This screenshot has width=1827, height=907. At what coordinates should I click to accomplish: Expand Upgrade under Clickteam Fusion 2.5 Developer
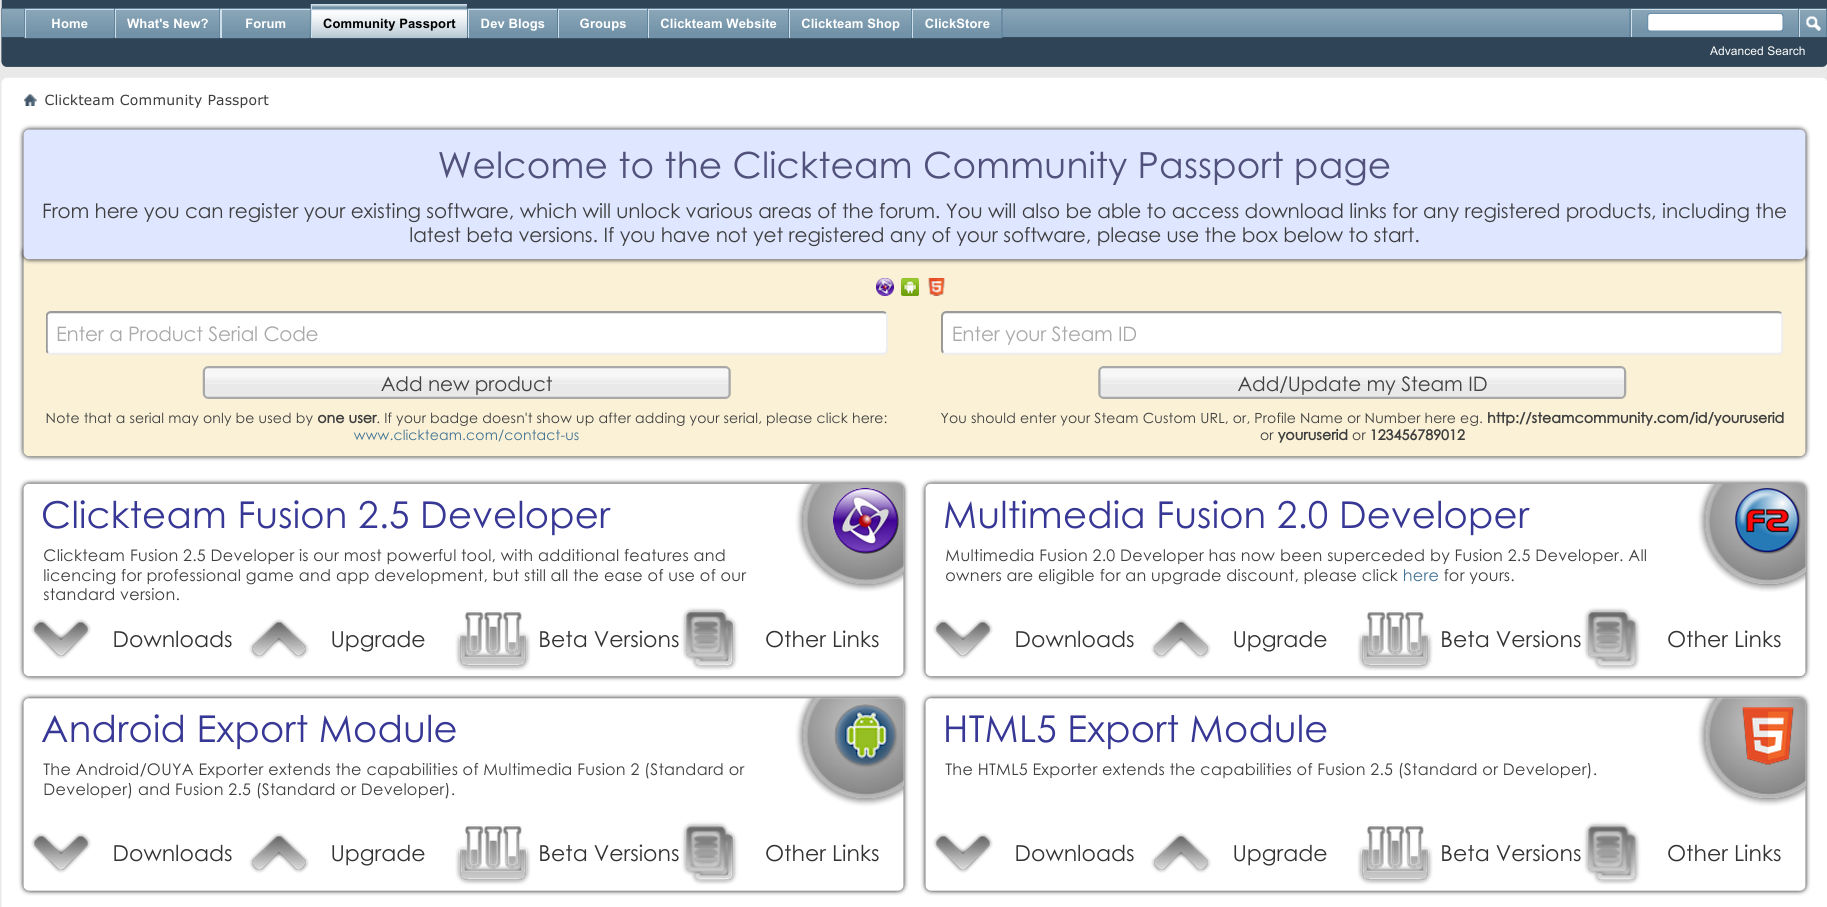click(378, 640)
